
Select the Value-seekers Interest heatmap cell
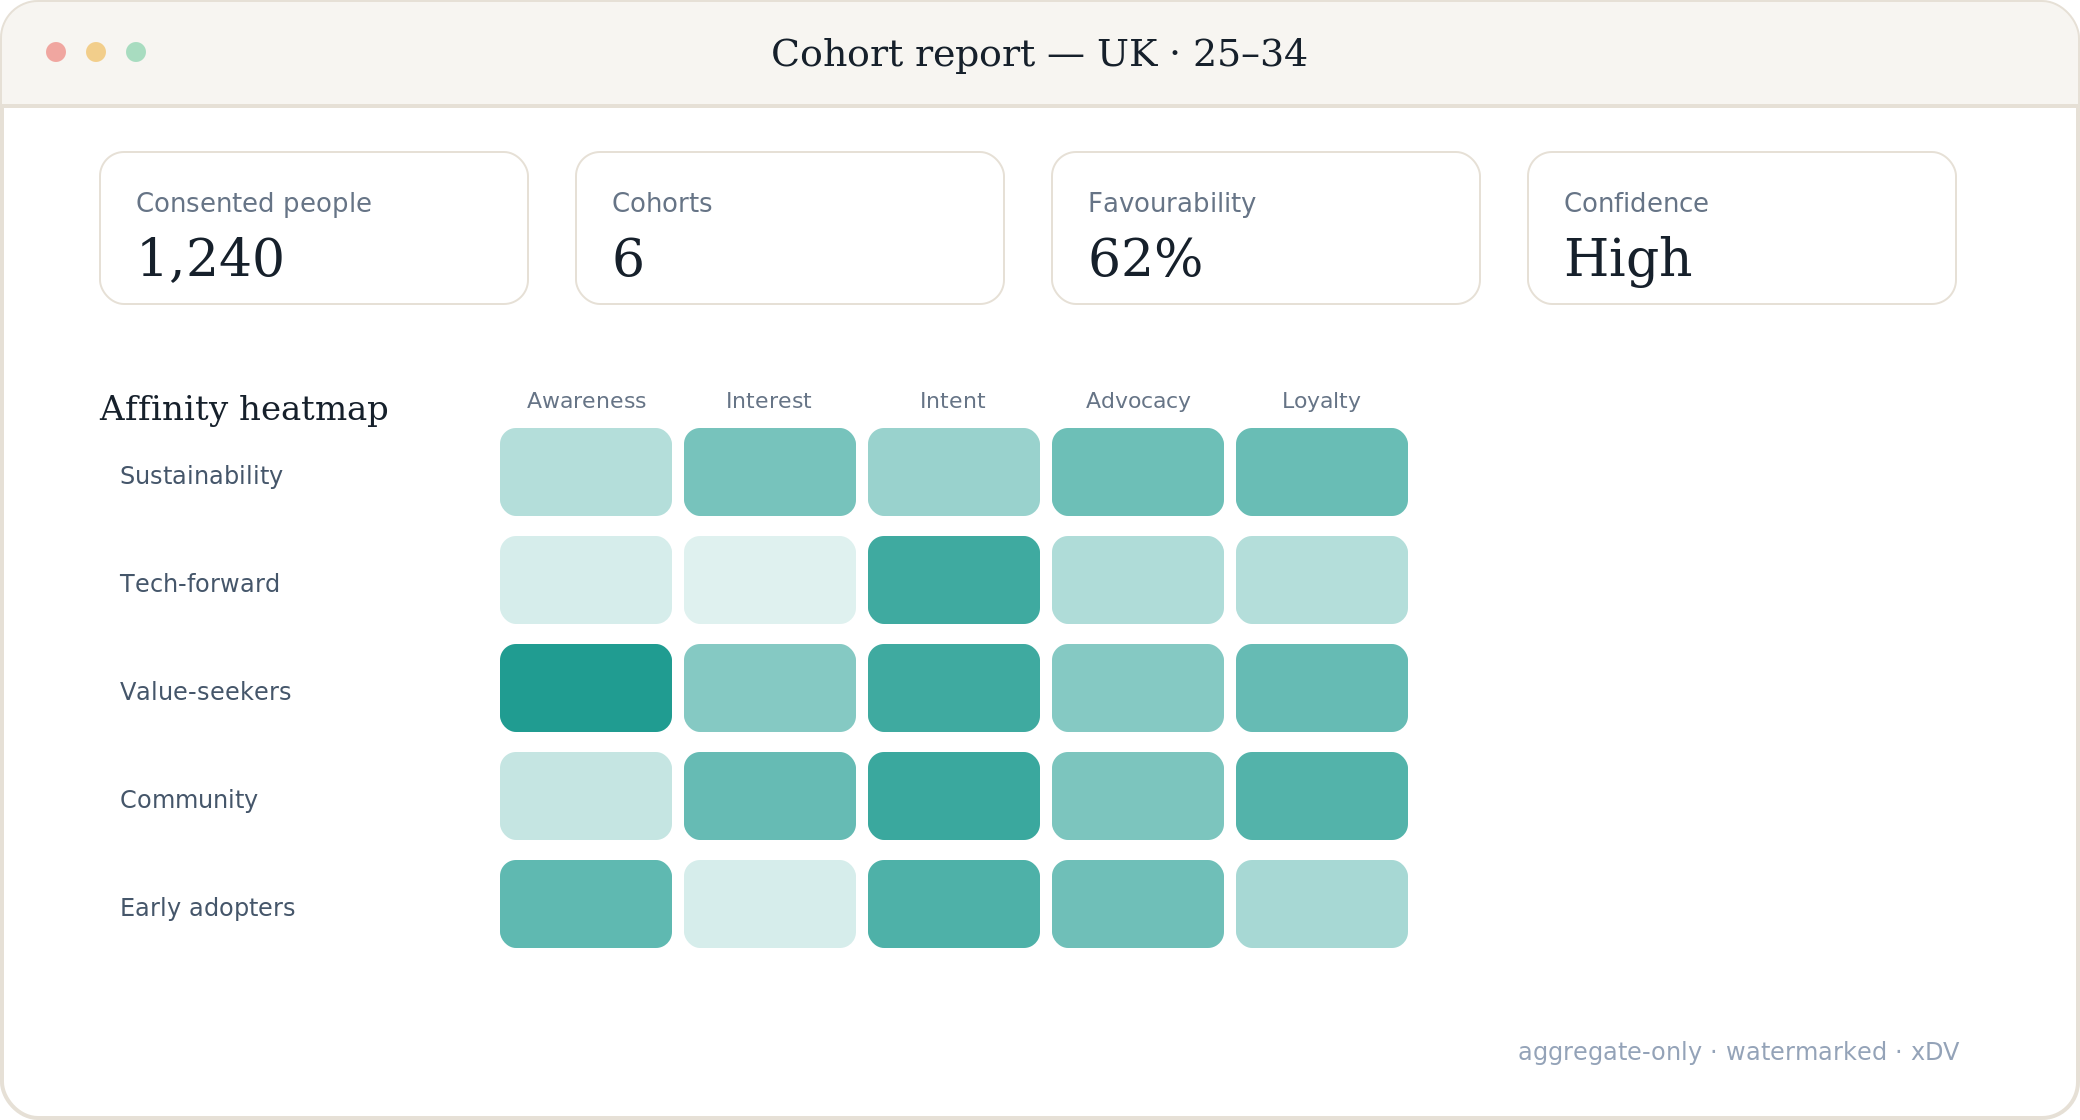click(x=770, y=688)
